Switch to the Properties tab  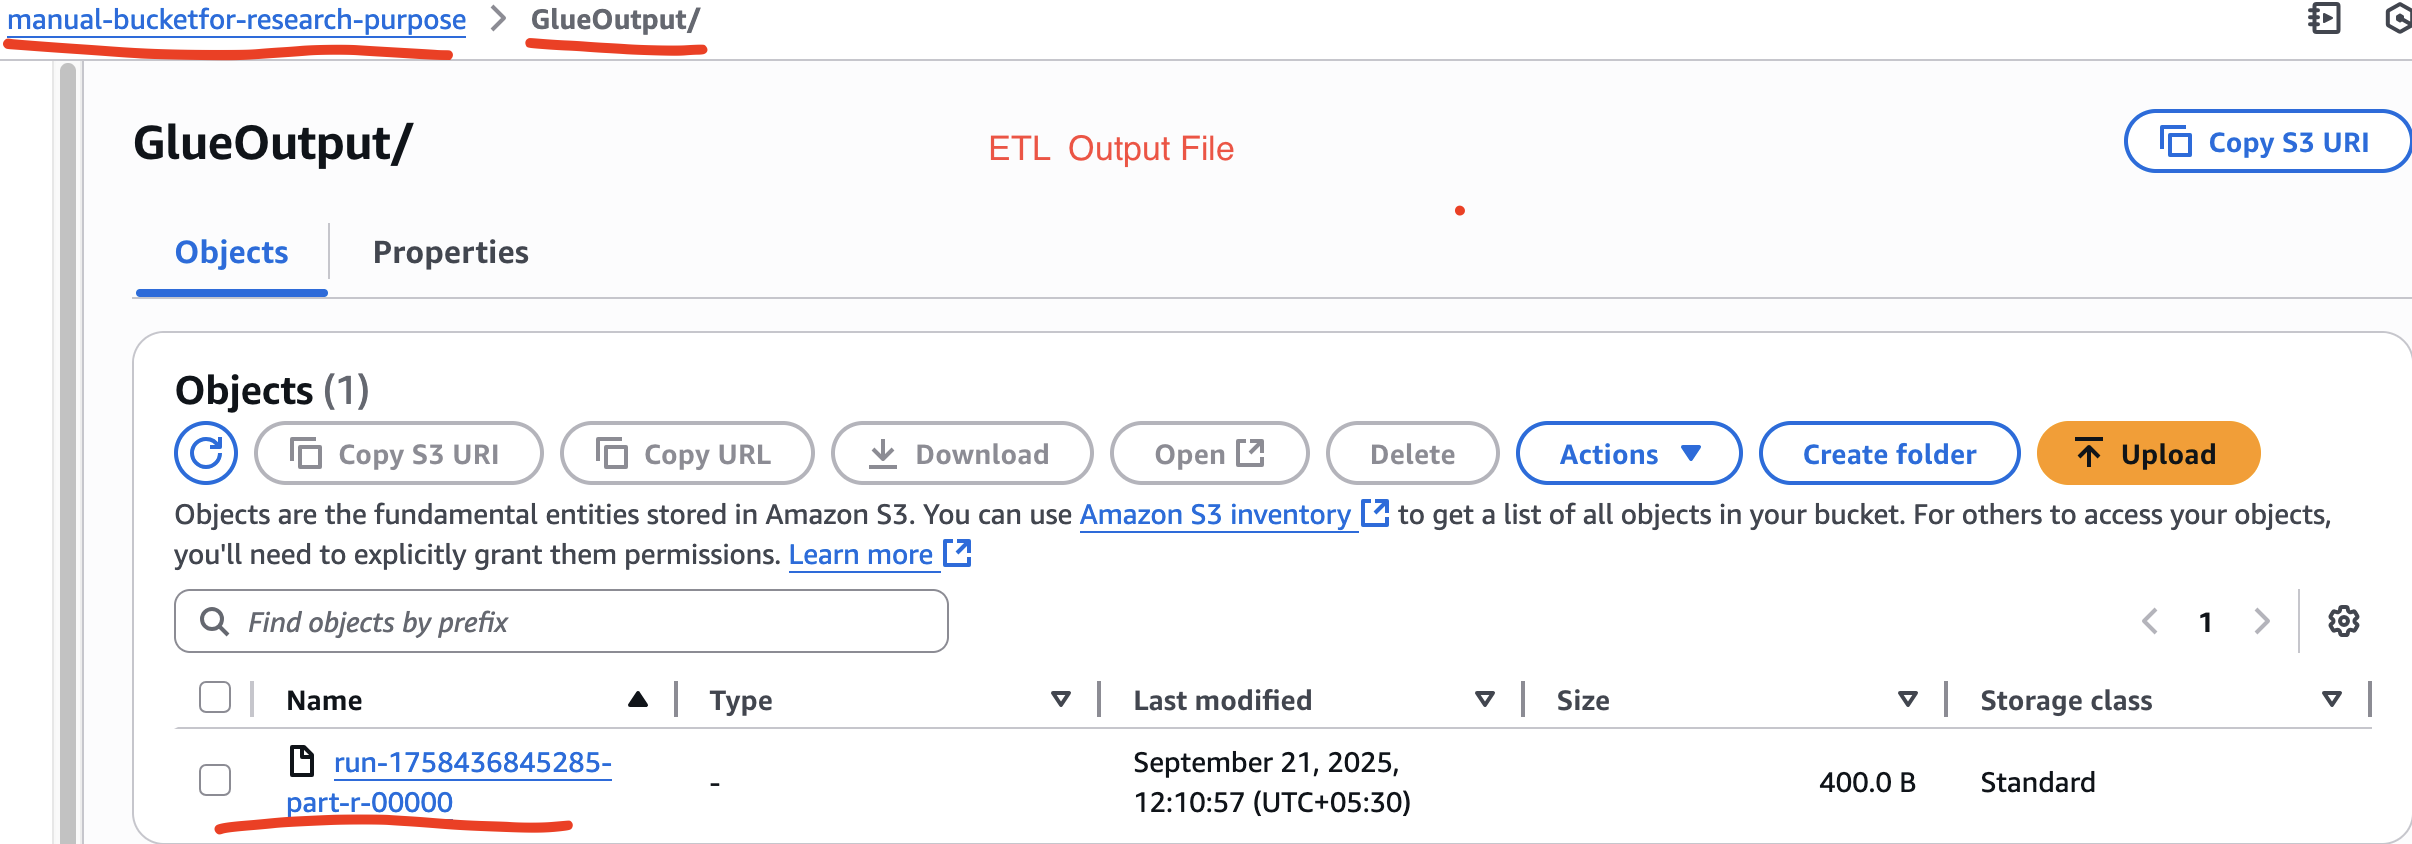[450, 252]
